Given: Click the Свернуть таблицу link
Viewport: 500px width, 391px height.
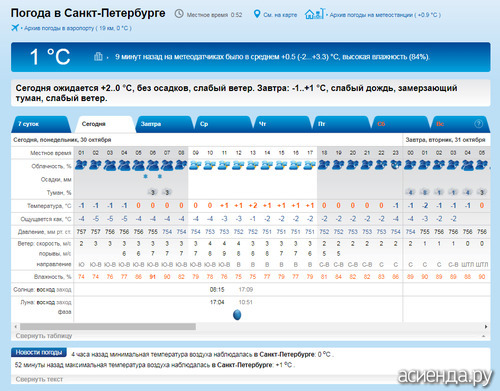Looking at the screenshot, I should pyautogui.click(x=44, y=336).
